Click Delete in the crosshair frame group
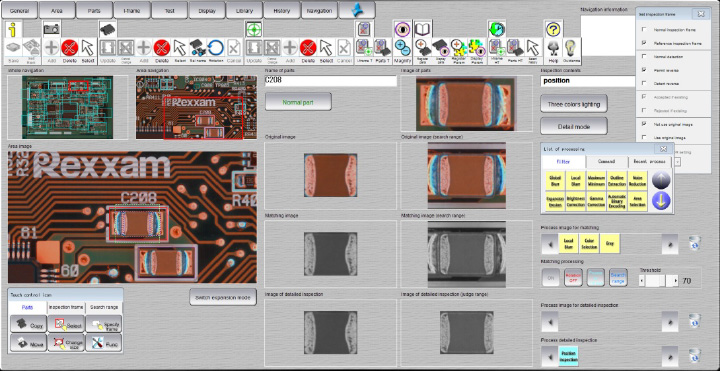Screen dimensions: 720x371 tap(308, 51)
